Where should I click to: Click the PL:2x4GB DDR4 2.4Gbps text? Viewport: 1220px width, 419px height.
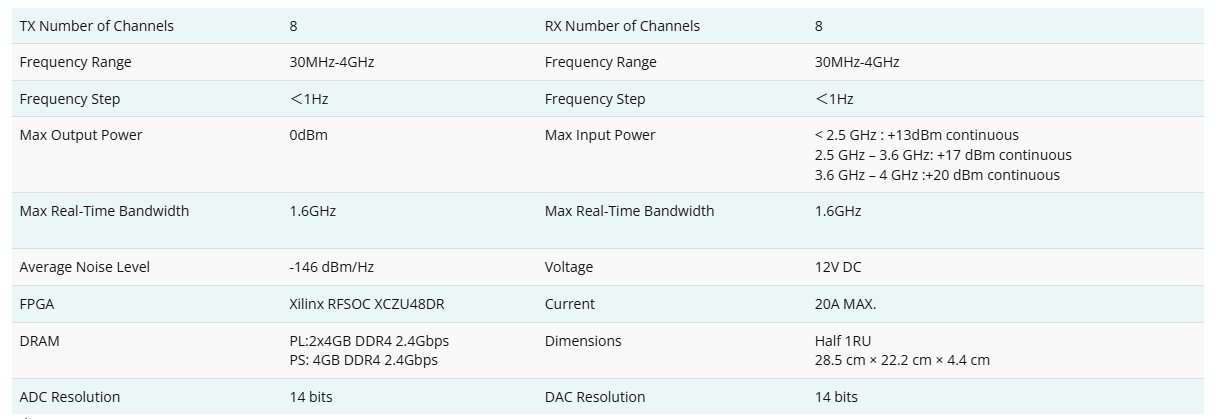(369, 341)
